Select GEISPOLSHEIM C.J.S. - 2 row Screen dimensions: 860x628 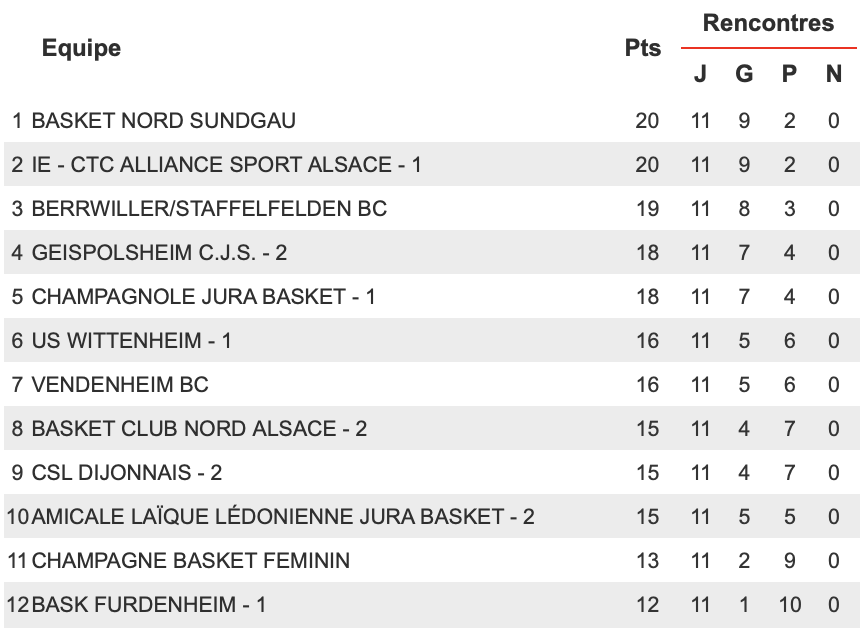coord(430,252)
